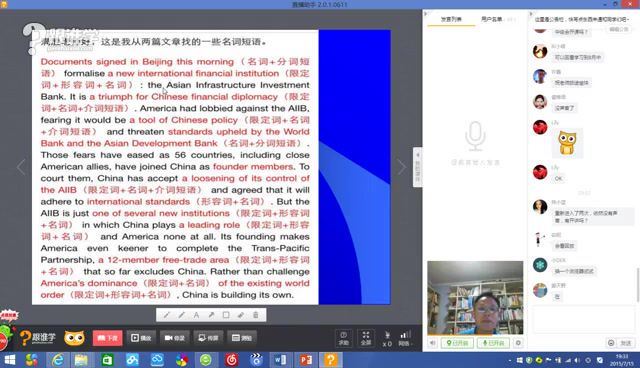Click the owl mascot icon in bottom bar

(74, 338)
